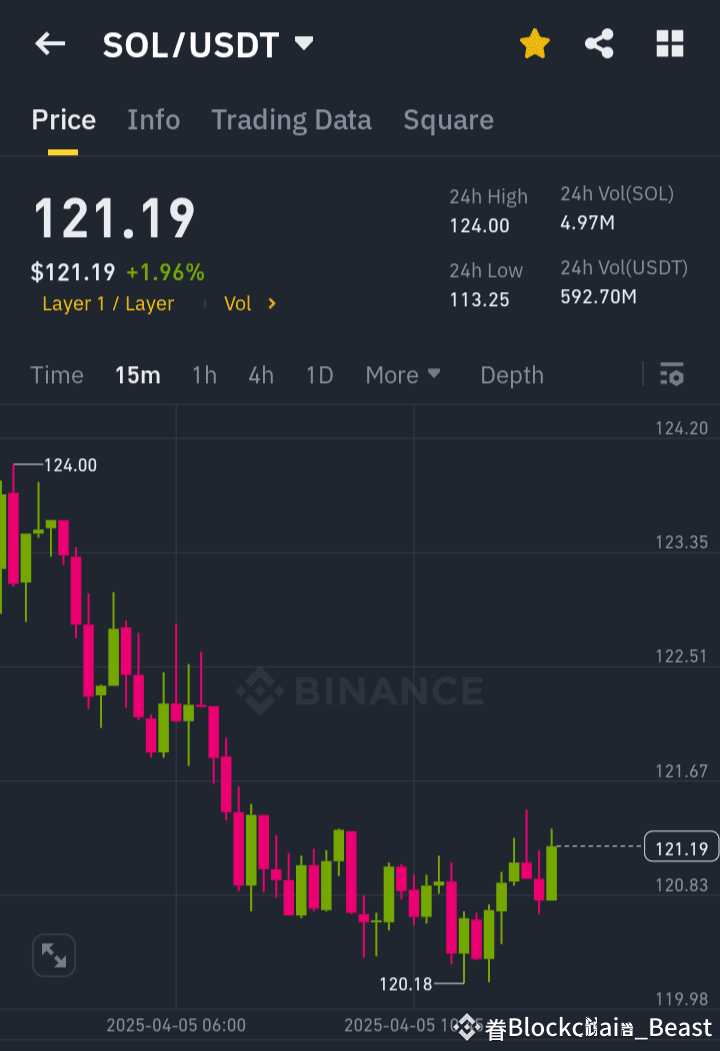The image size is (720, 1051).
Task: Select the Depth chart view
Action: [x=511, y=375]
